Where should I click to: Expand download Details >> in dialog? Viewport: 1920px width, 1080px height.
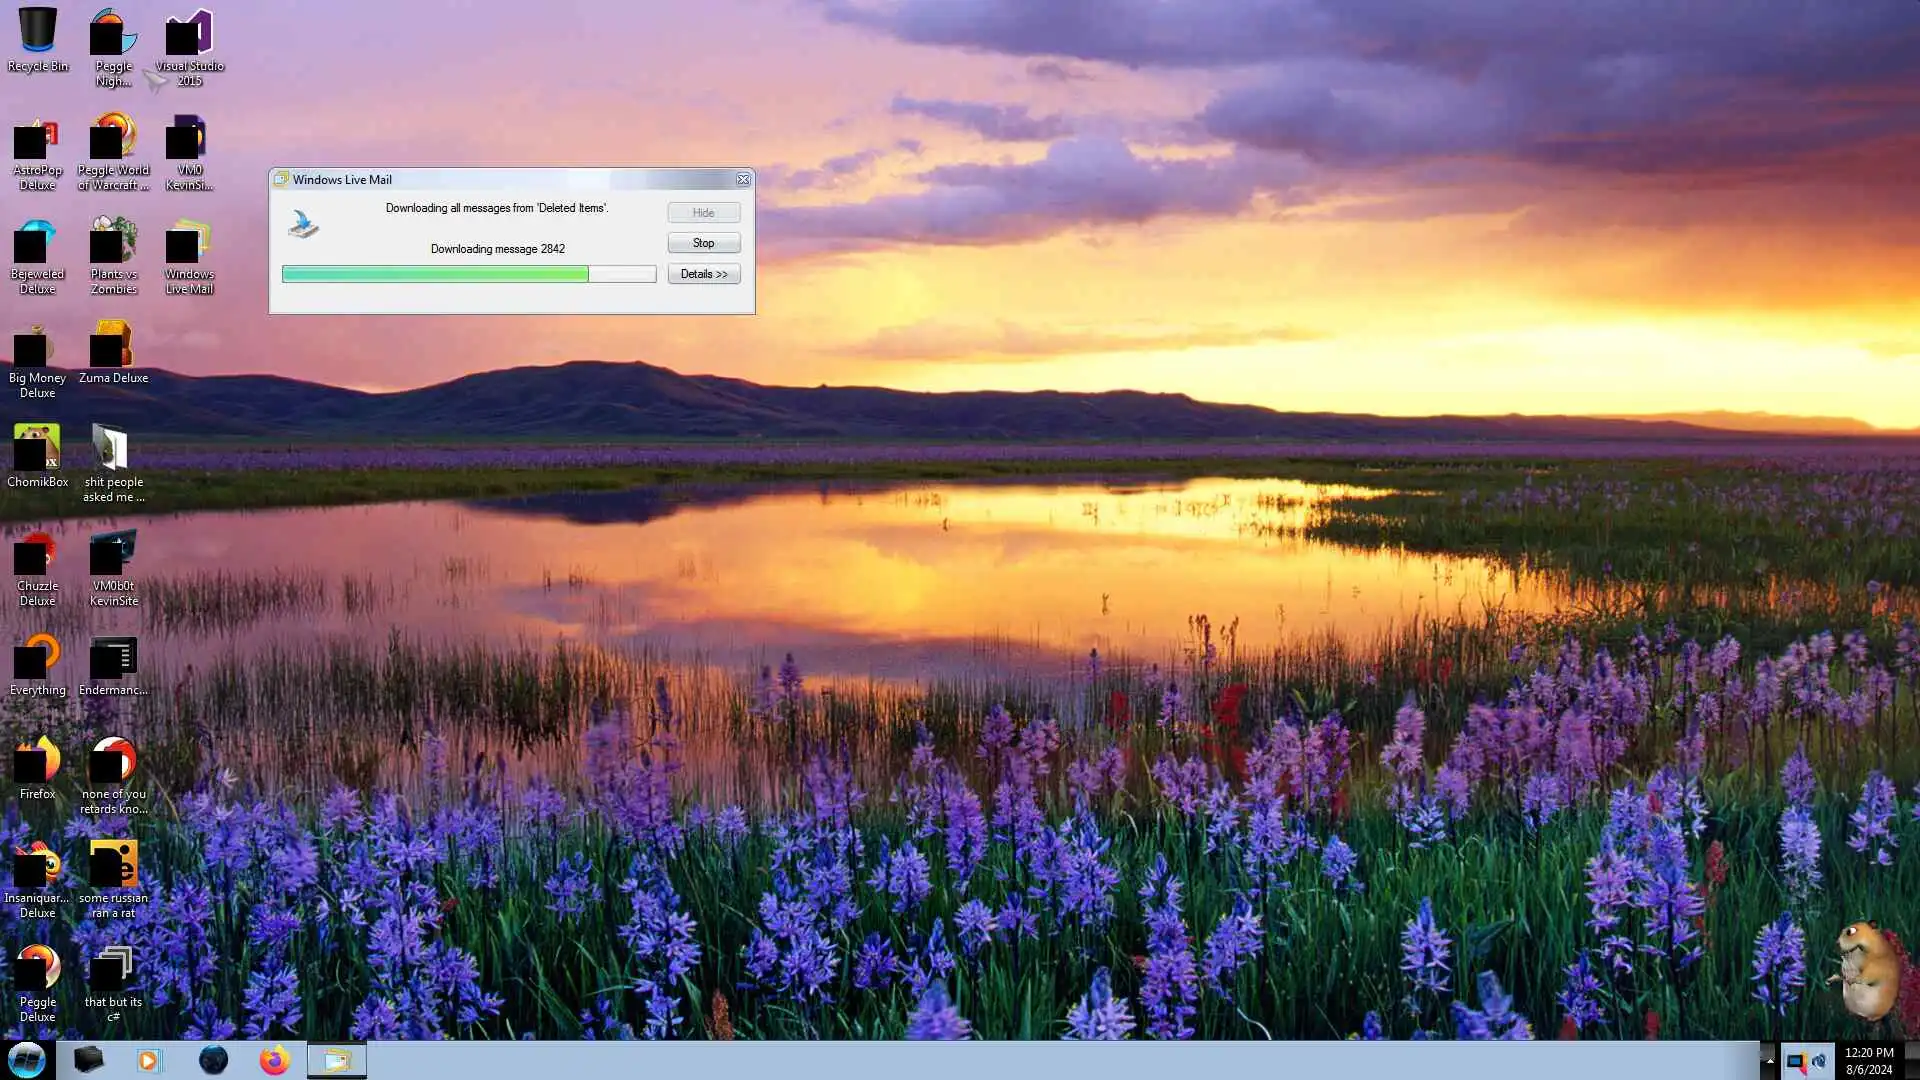click(x=703, y=274)
